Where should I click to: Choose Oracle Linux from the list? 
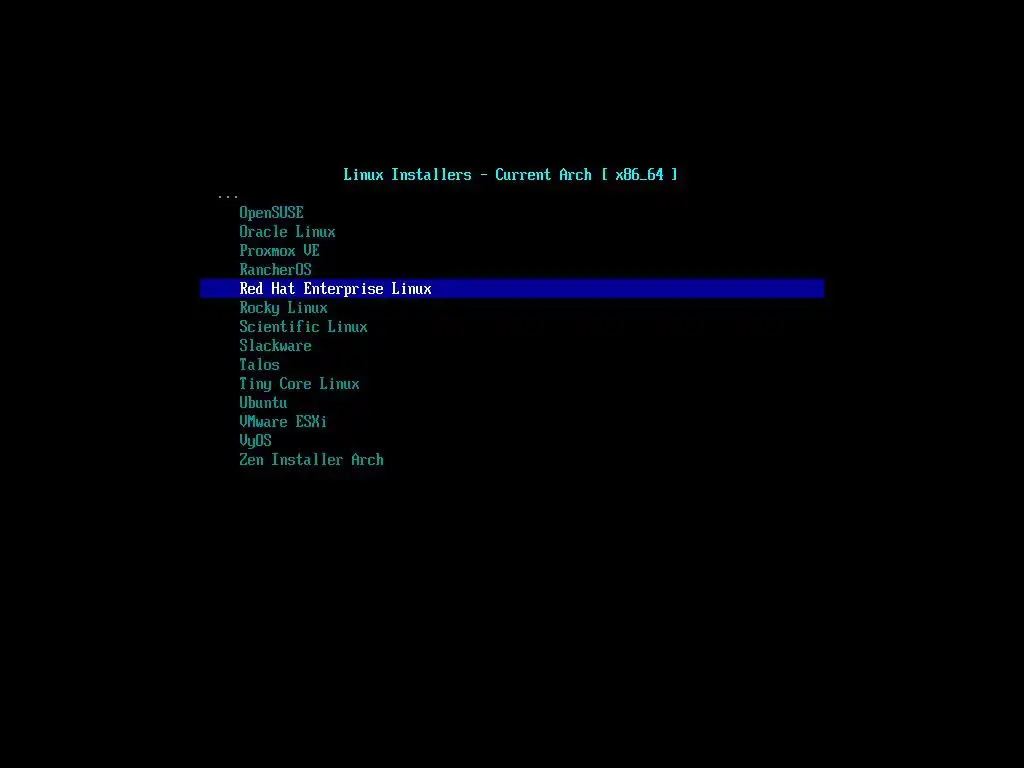[287, 232]
